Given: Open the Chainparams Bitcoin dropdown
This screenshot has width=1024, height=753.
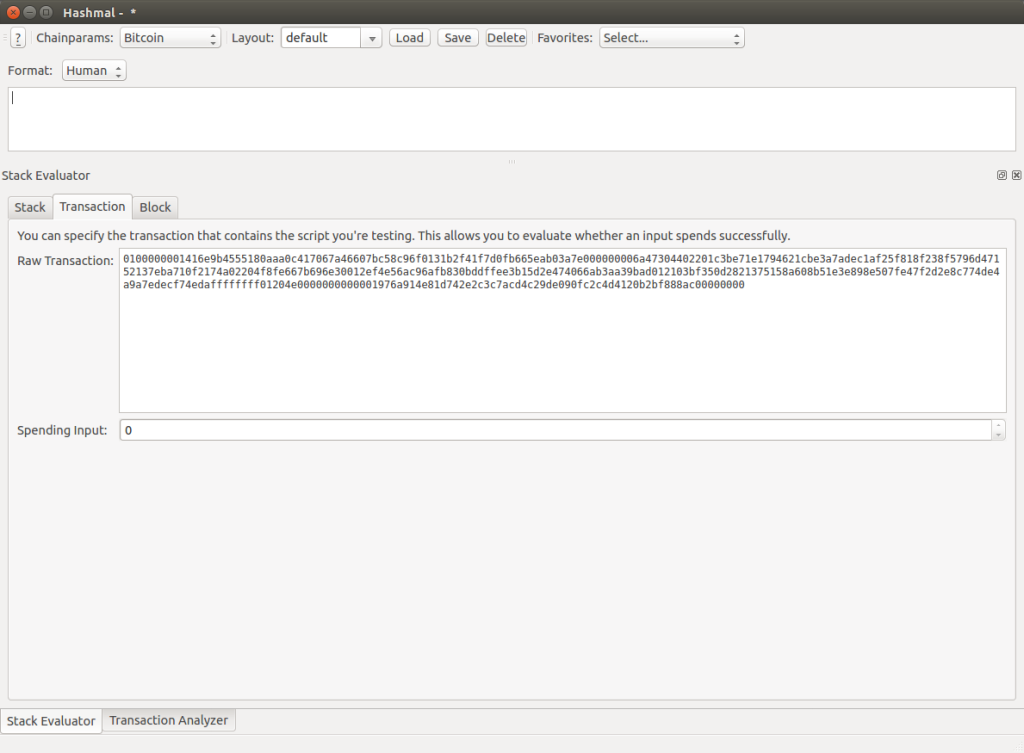Looking at the screenshot, I should click(x=170, y=38).
